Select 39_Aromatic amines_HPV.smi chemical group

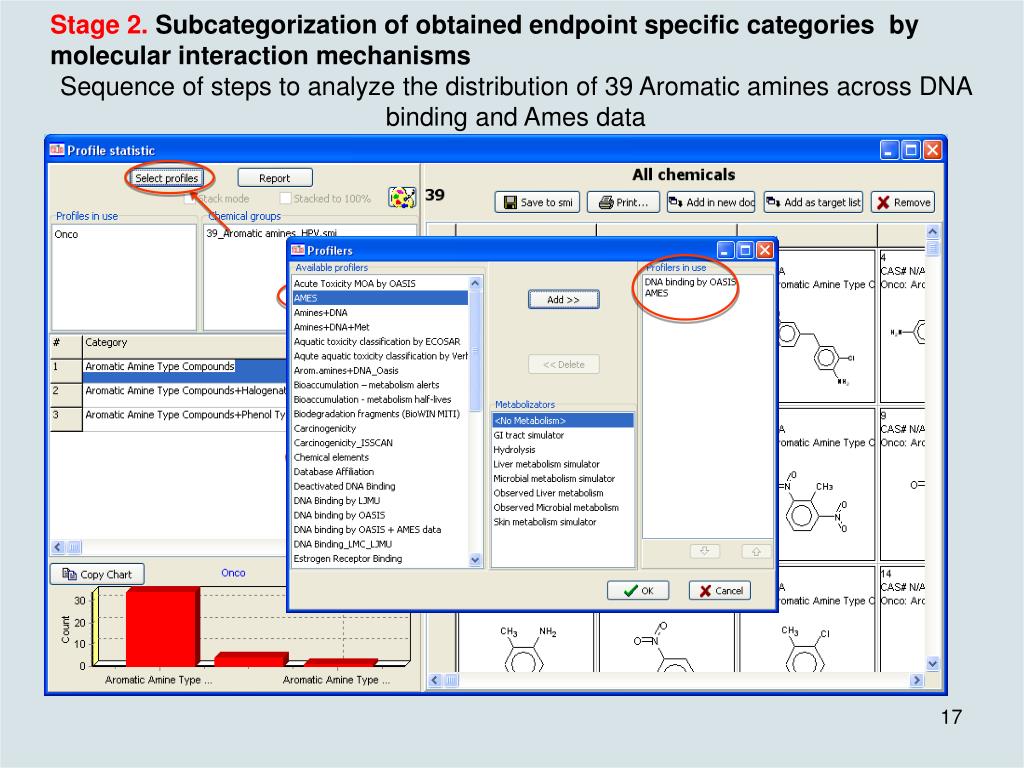(x=272, y=232)
